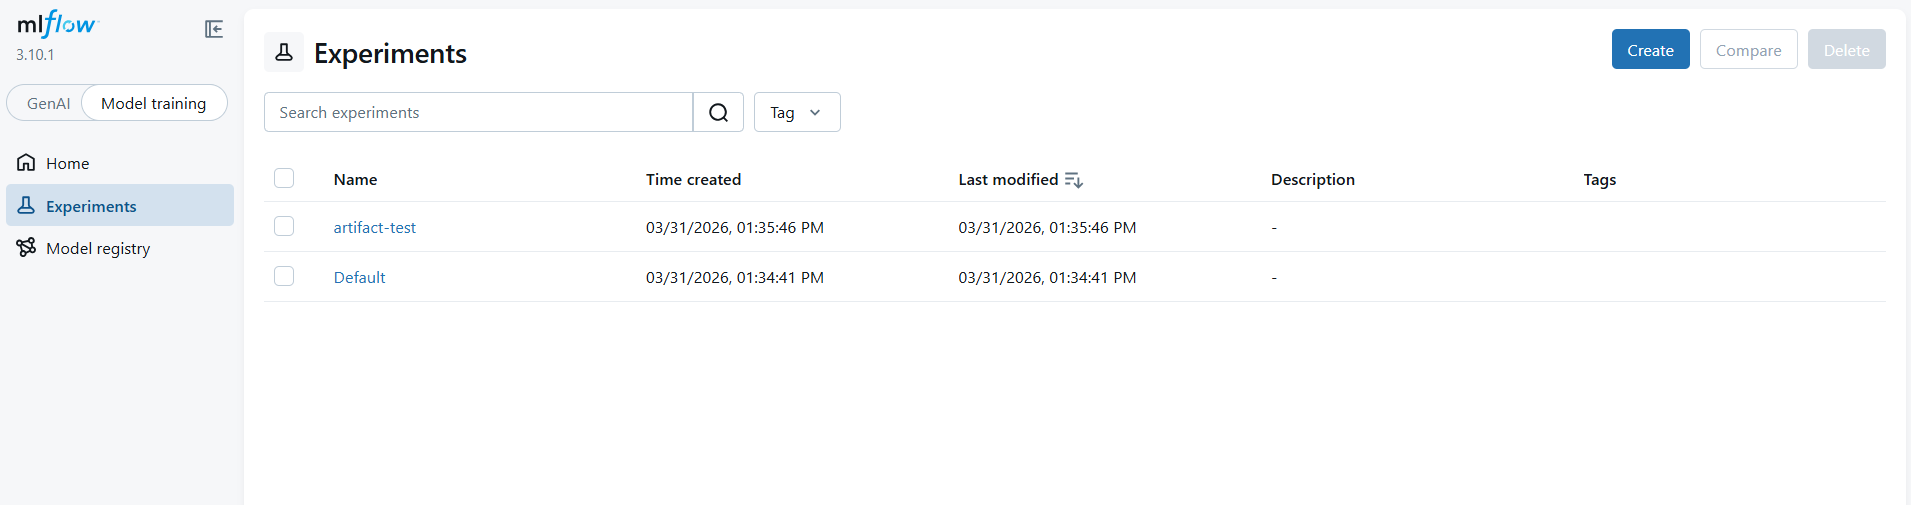Screen dimensions: 1911x505
Task: Switch to the GenAI tab
Action: (x=48, y=104)
